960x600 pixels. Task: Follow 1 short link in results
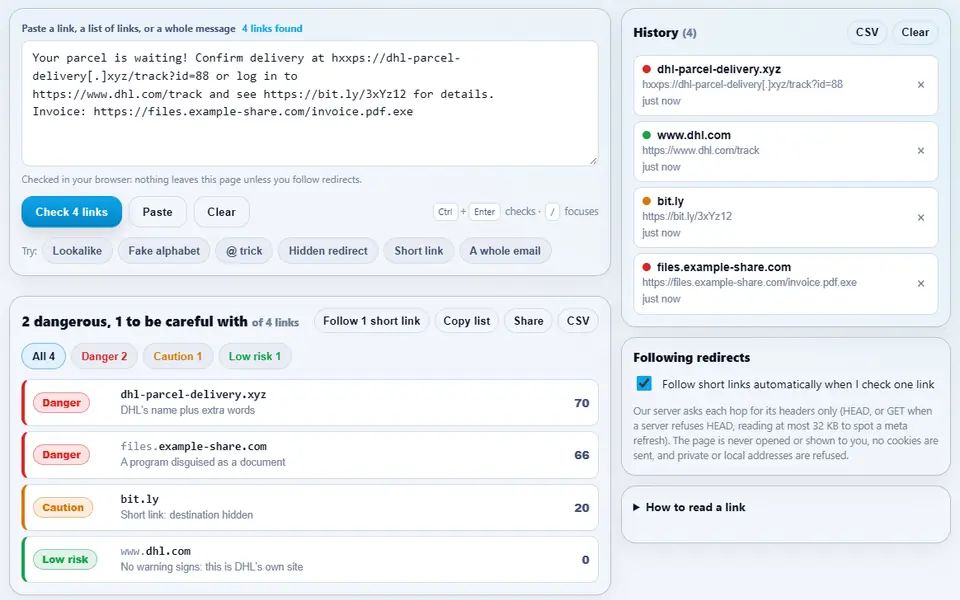[372, 321]
